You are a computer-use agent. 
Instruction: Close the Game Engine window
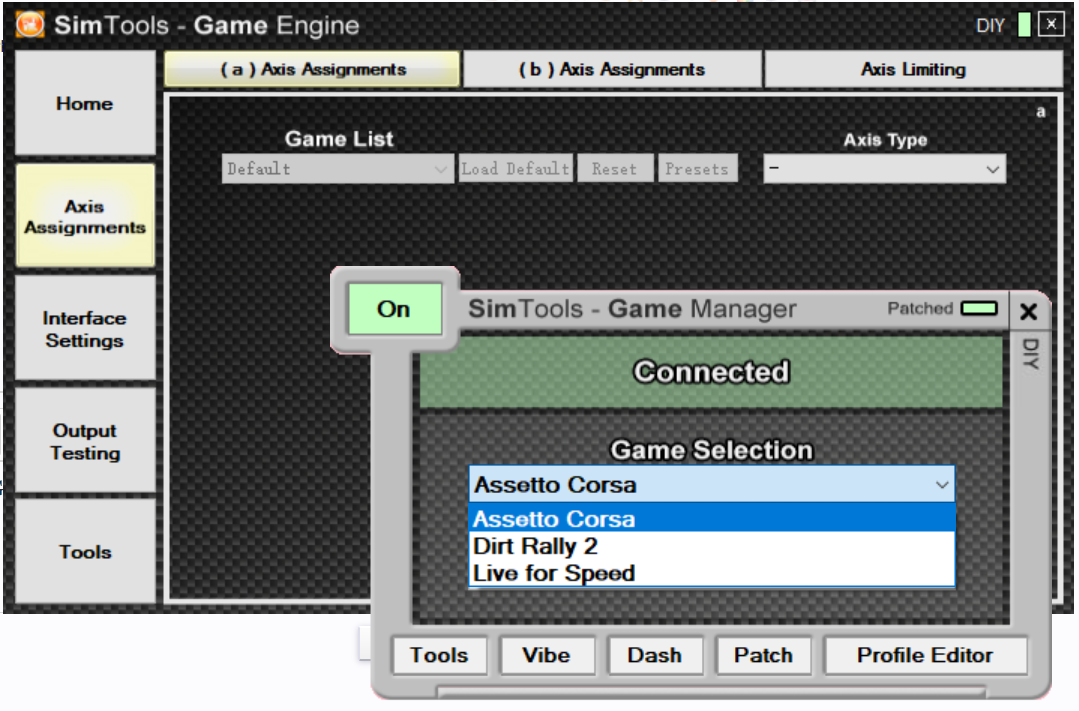1051,25
